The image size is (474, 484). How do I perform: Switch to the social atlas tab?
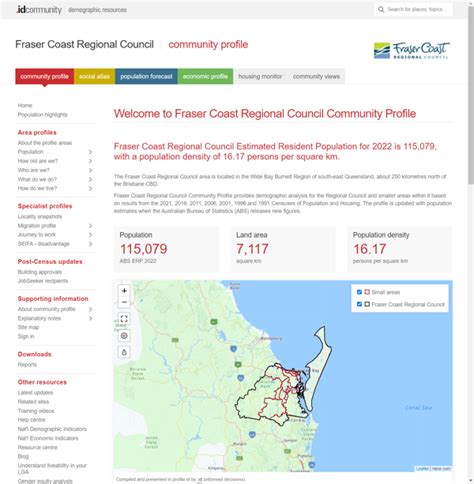(94, 76)
